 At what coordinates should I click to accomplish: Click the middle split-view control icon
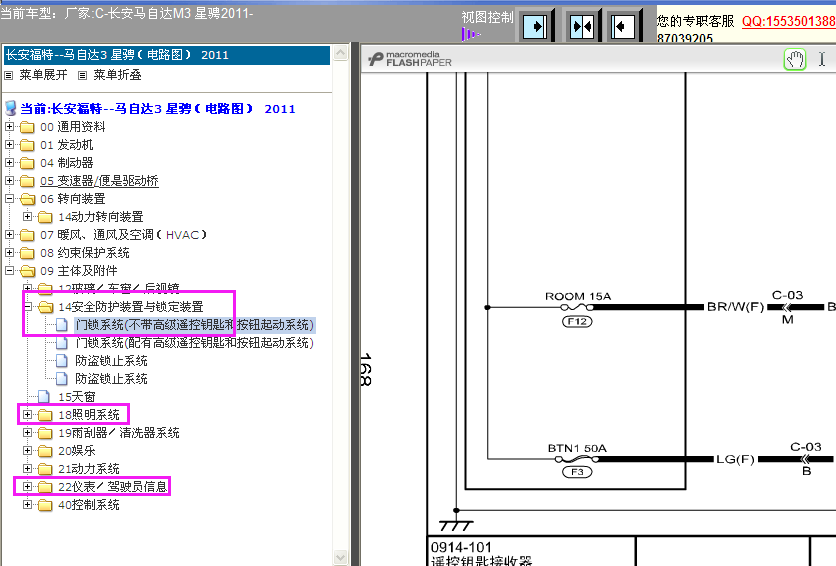pos(581,25)
